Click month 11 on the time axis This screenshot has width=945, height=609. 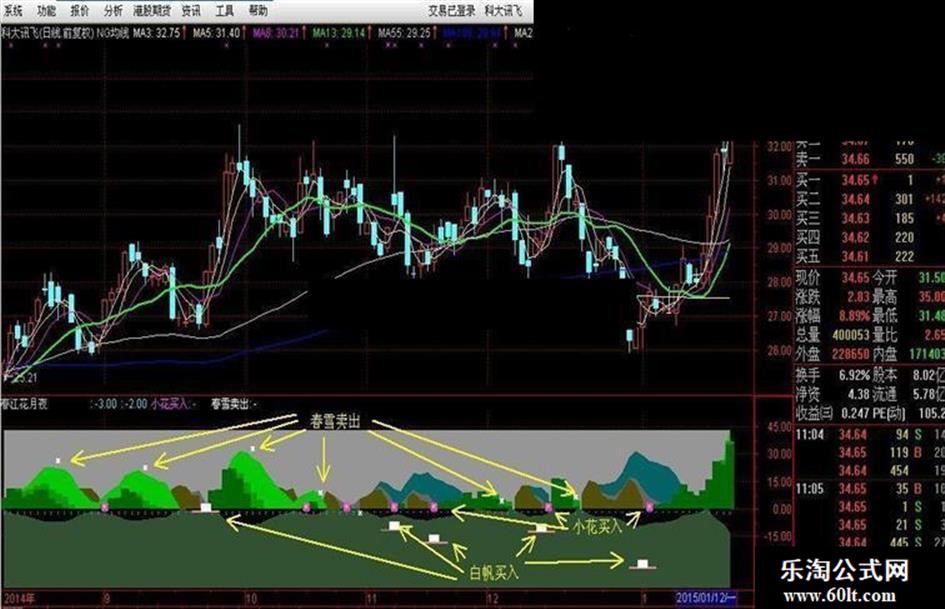click(371, 598)
